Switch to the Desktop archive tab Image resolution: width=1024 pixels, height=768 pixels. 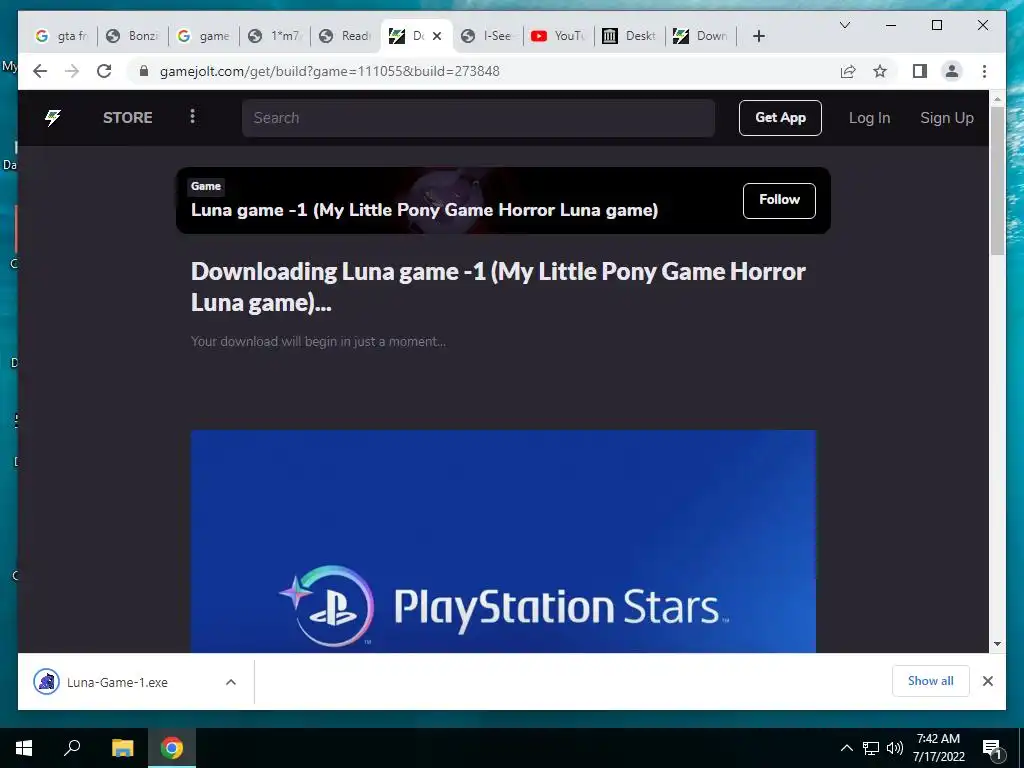click(x=629, y=36)
